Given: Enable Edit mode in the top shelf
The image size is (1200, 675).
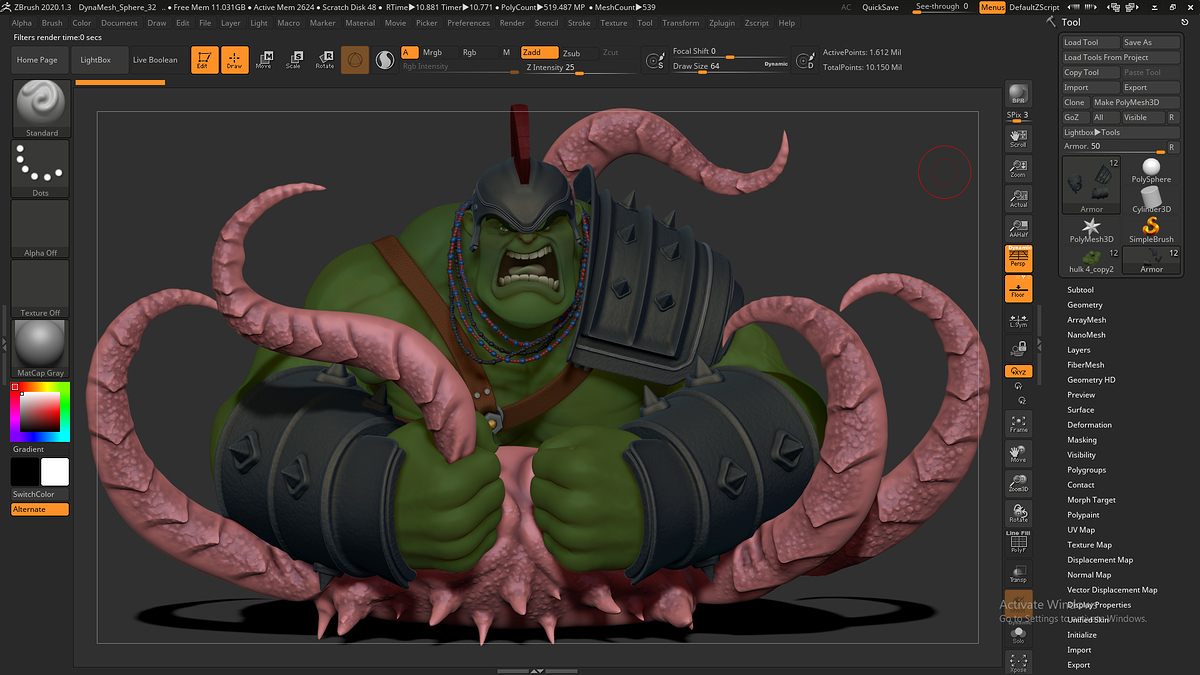Looking at the screenshot, I should [204, 60].
